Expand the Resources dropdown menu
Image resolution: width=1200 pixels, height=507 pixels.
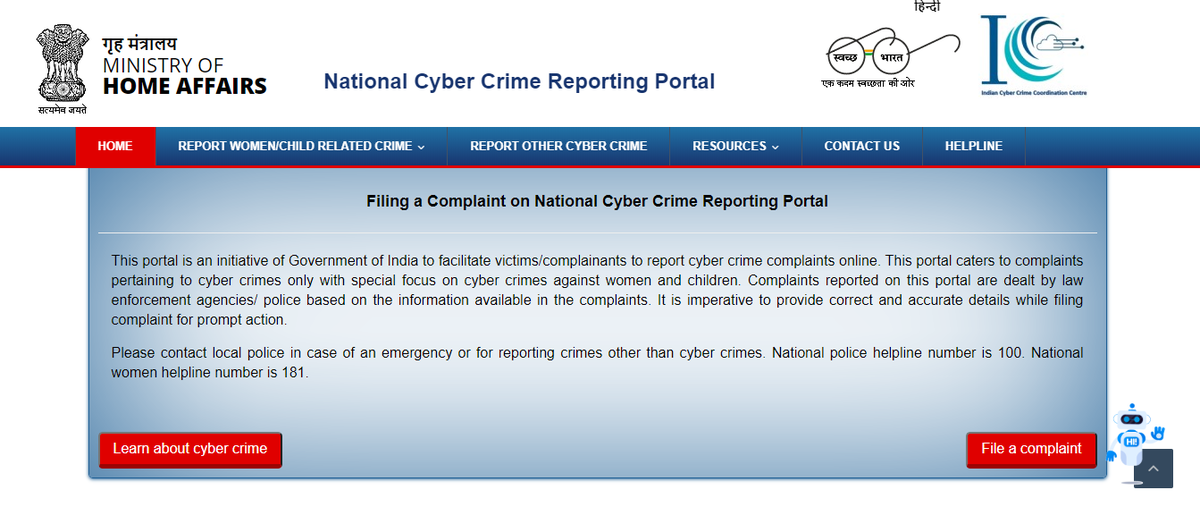(x=735, y=146)
